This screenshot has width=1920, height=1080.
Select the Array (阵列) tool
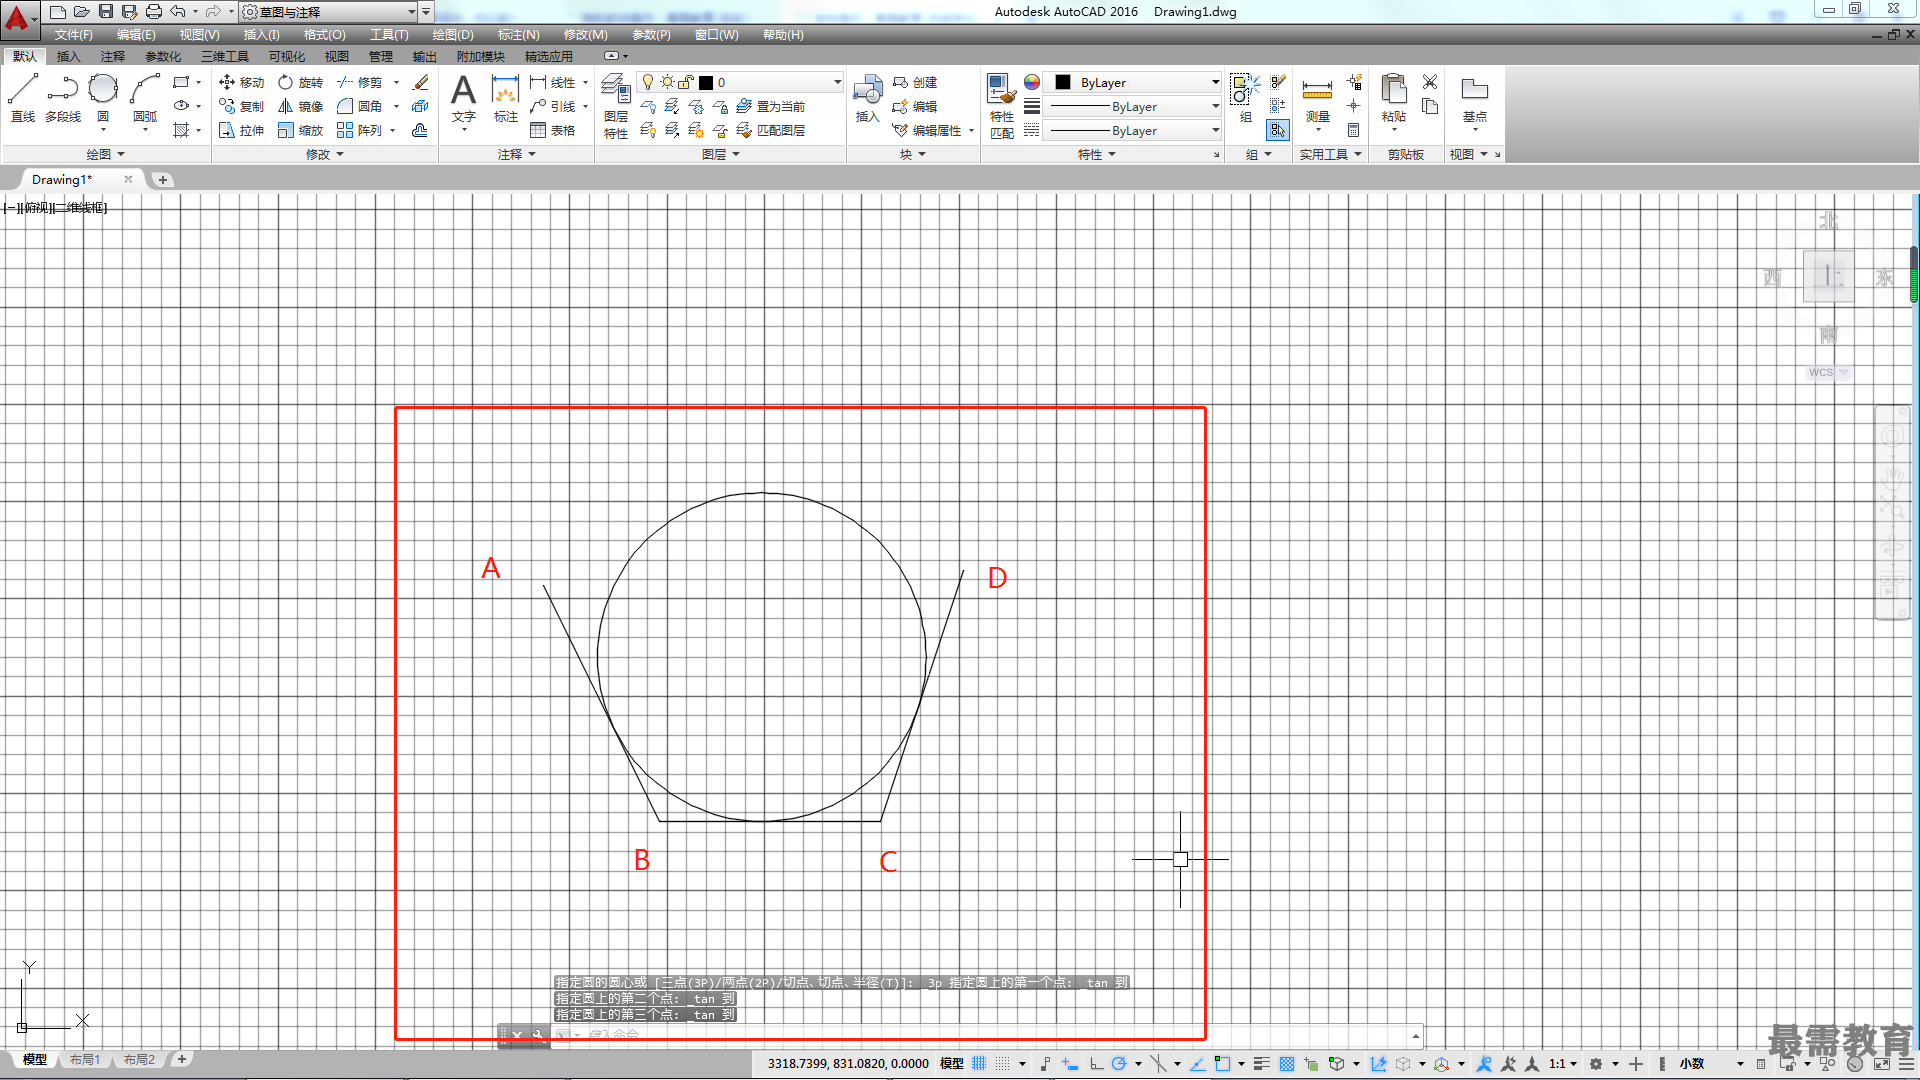click(360, 130)
